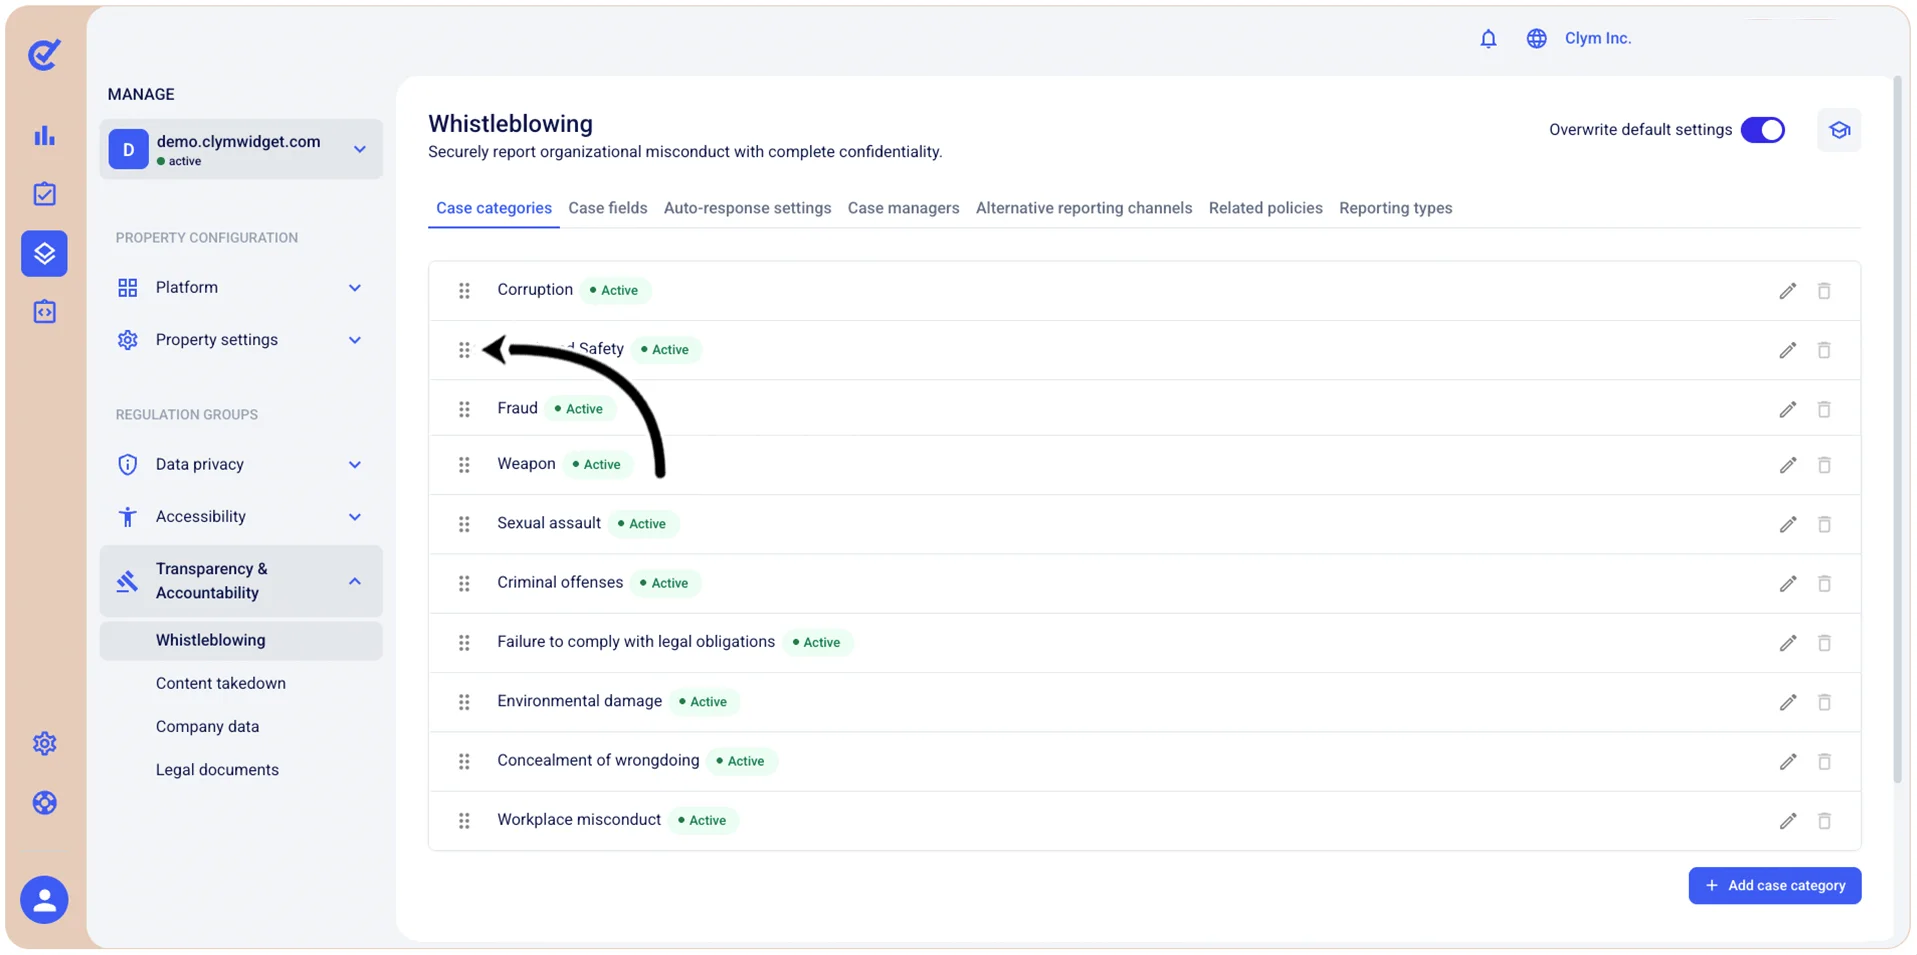The image size is (1917, 955).
Task: Click drag handle of Corruption row
Action: click(464, 291)
